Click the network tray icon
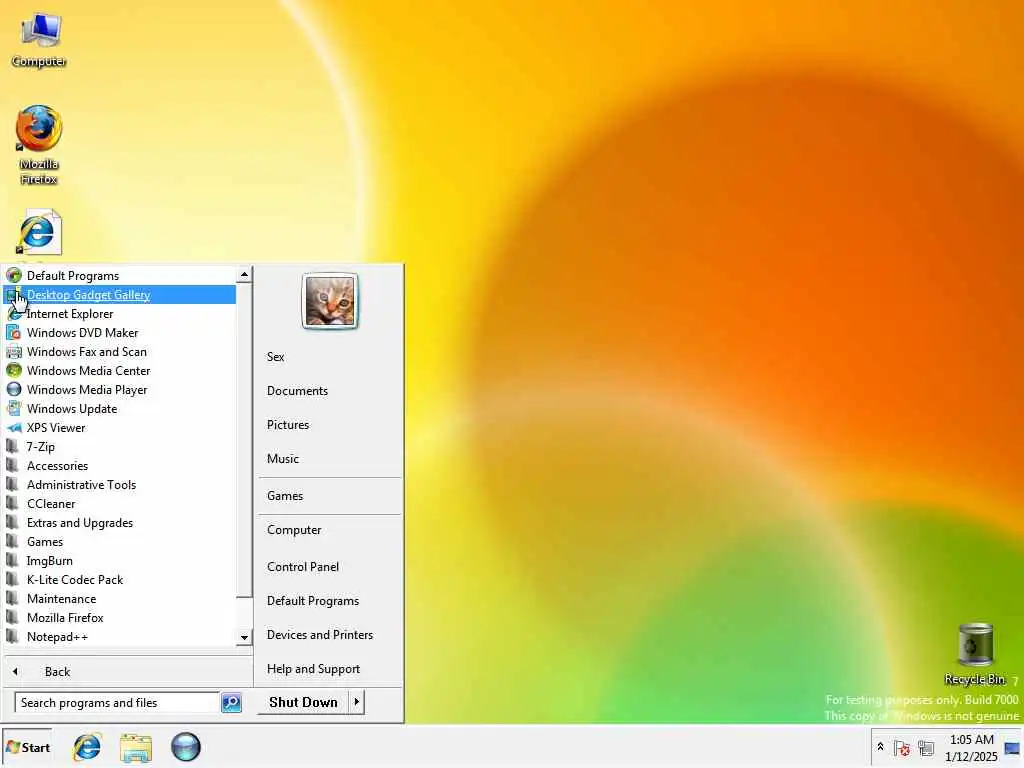Image resolution: width=1024 pixels, height=768 pixels. coord(925,748)
